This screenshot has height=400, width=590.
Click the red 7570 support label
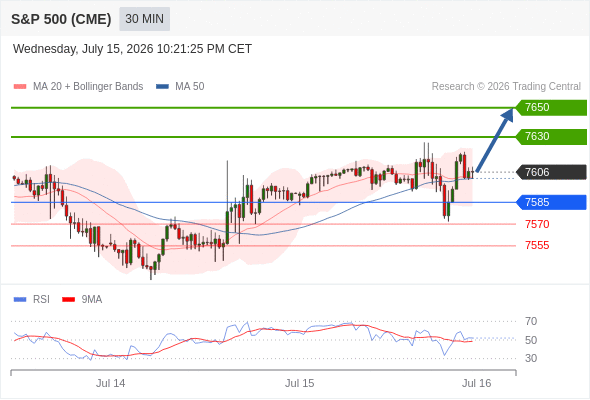coord(537,224)
